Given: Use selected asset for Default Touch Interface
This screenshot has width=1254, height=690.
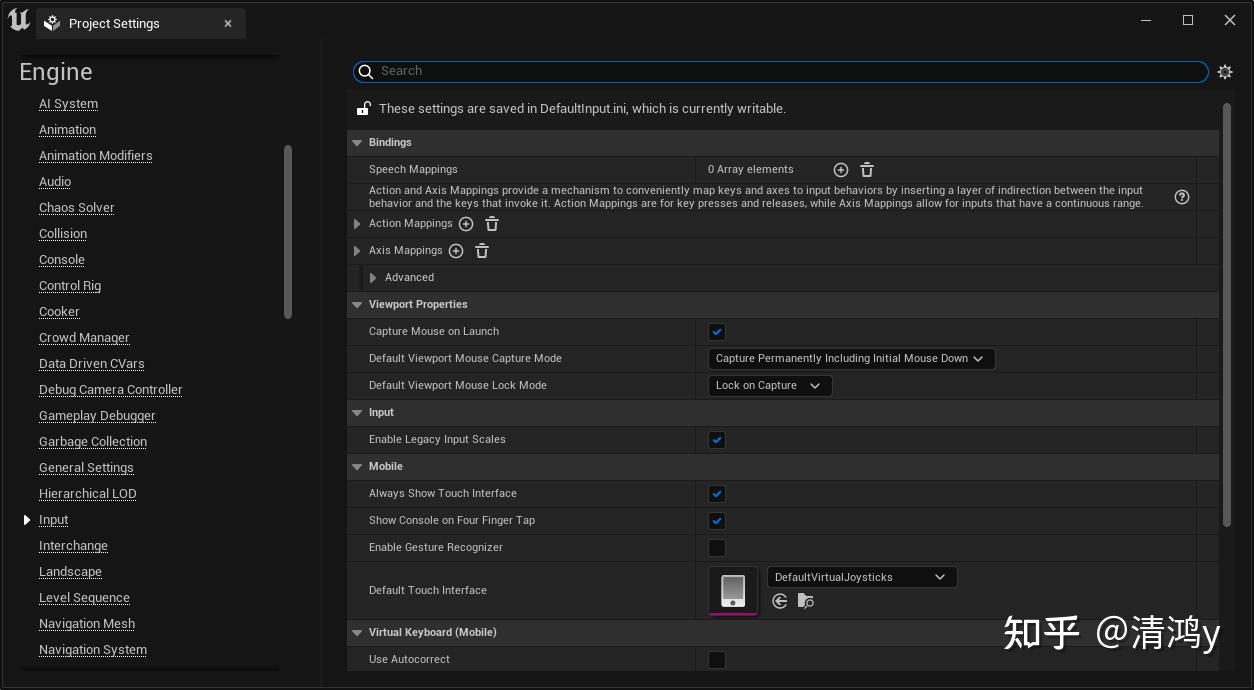Looking at the screenshot, I should point(780,601).
